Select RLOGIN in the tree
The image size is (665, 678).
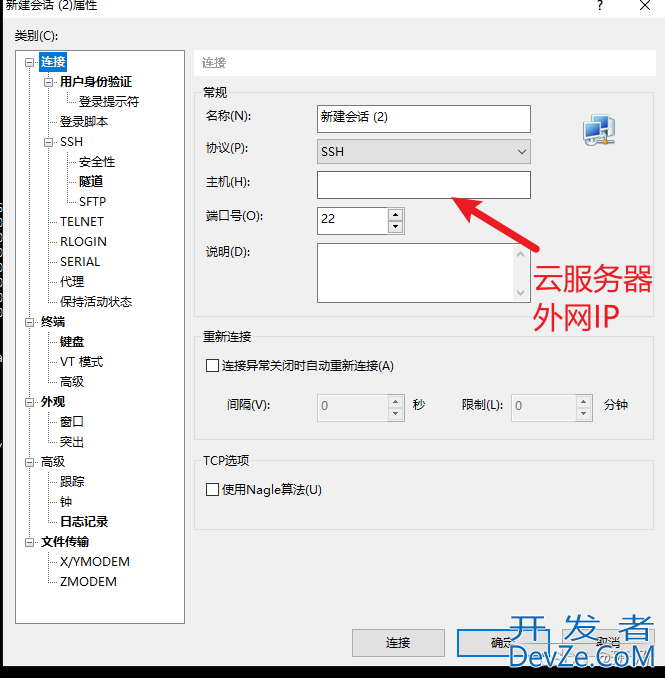click(x=83, y=242)
